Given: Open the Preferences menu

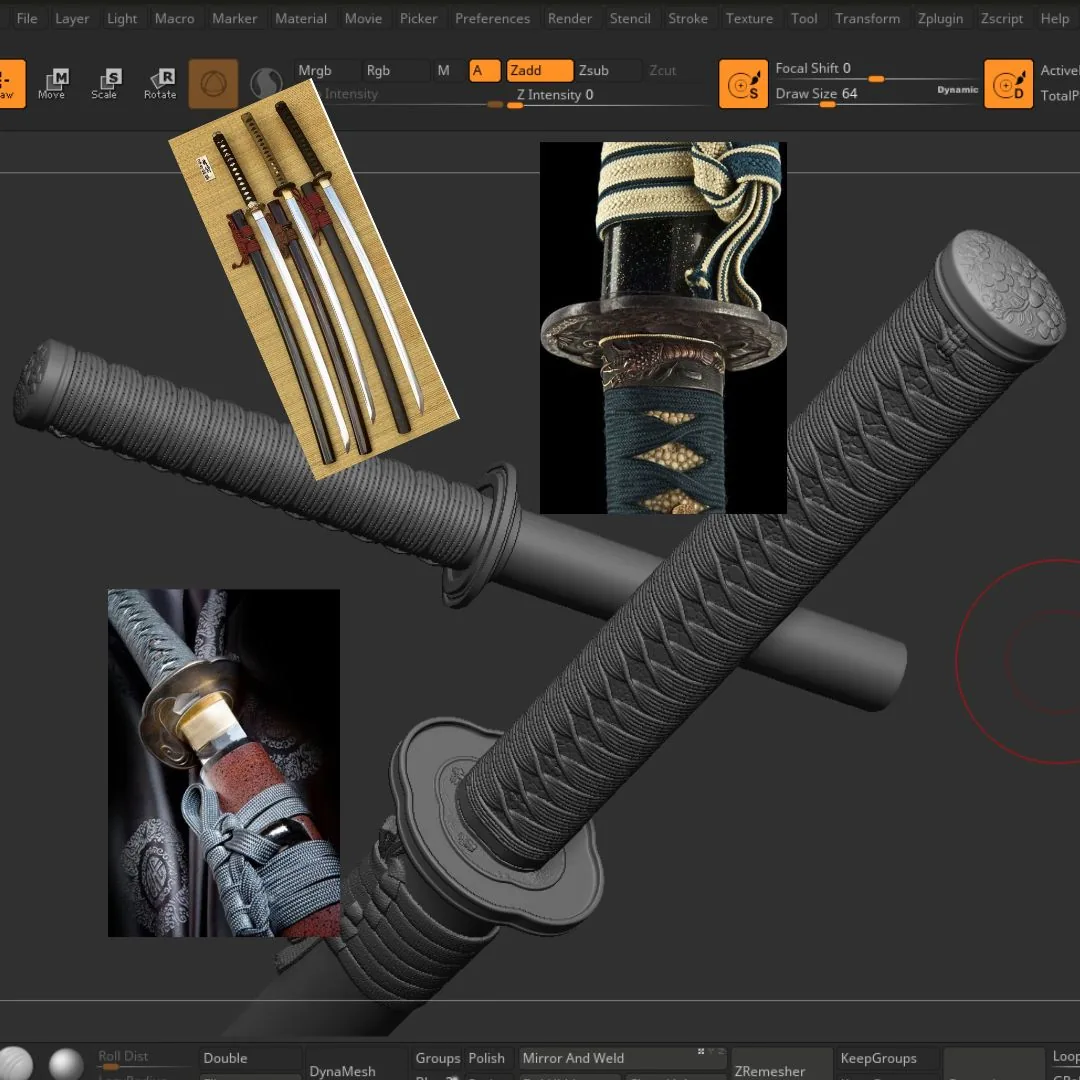Looking at the screenshot, I should pos(492,19).
